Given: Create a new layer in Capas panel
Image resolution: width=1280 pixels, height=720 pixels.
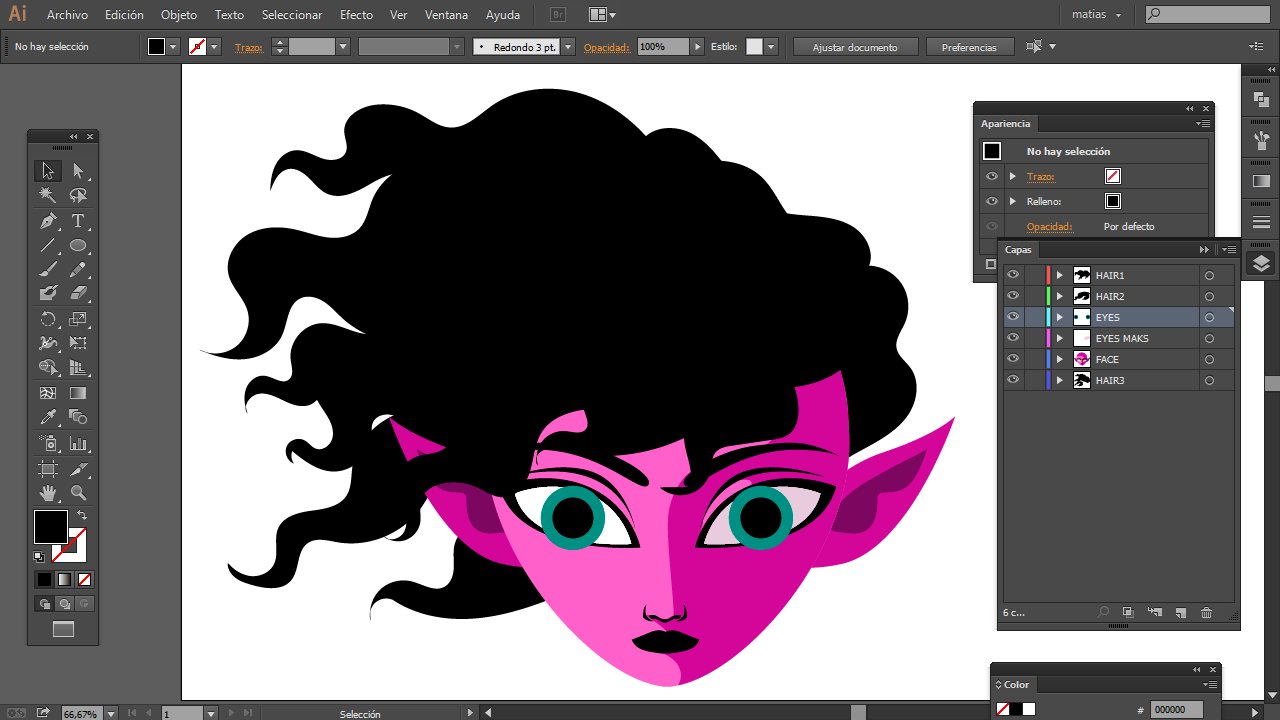Looking at the screenshot, I should point(1180,612).
